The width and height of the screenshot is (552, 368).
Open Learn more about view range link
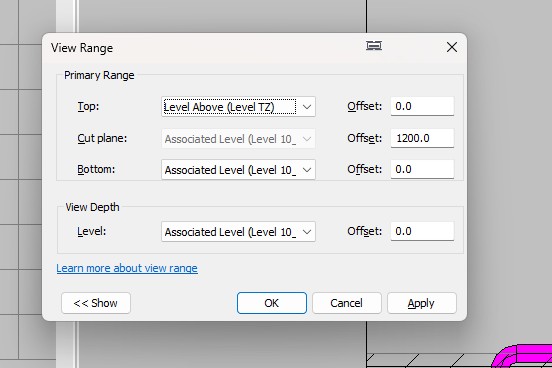[x=127, y=268]
